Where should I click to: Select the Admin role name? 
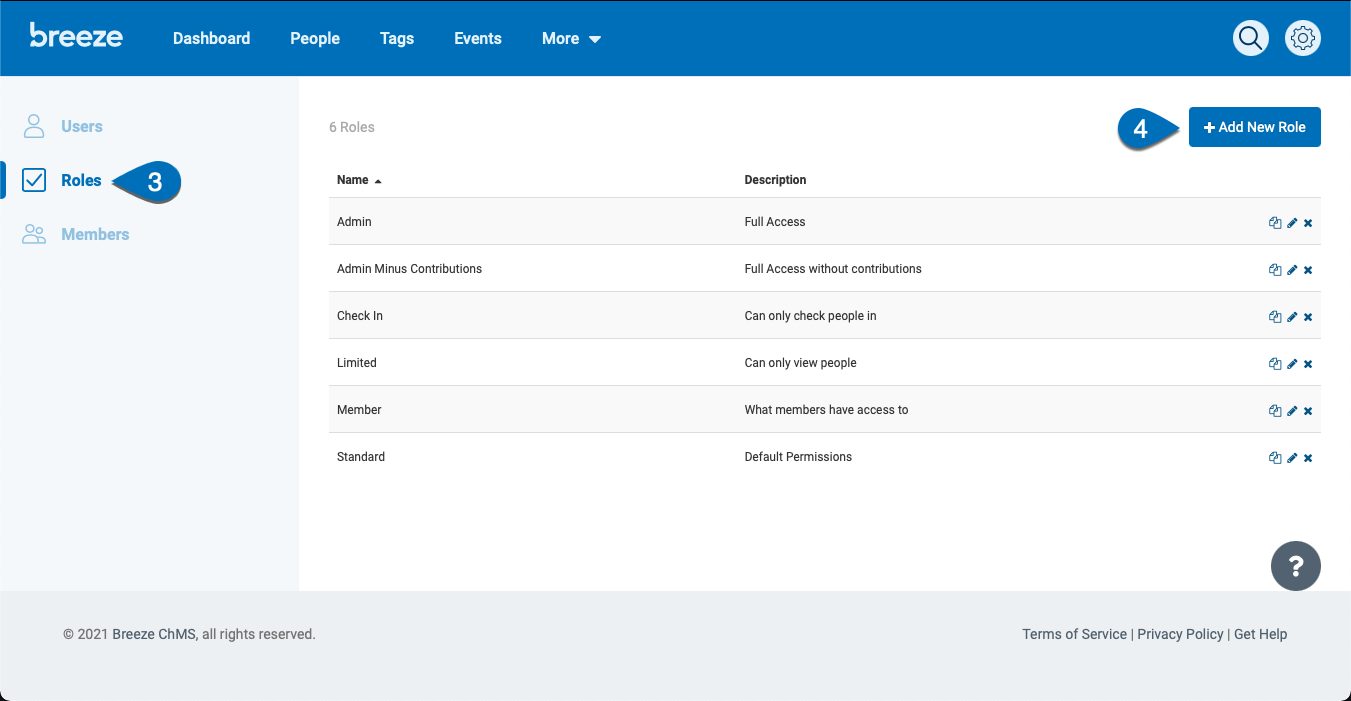(354, 222)
